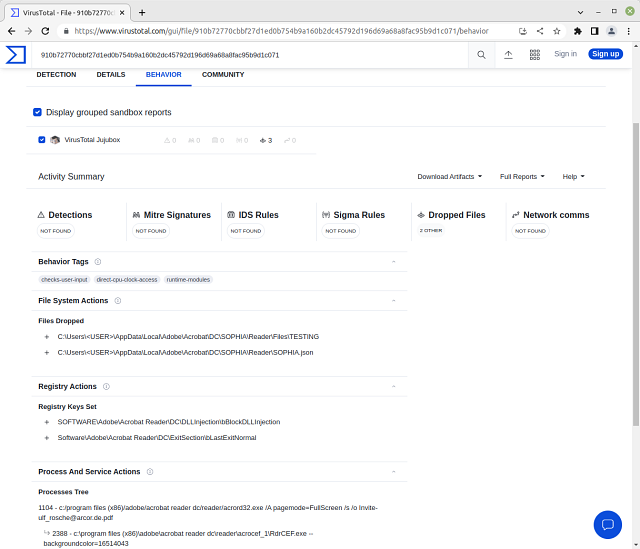
Task: Open the Chrome three-dot menu
Action: click(x=629, y=31)
